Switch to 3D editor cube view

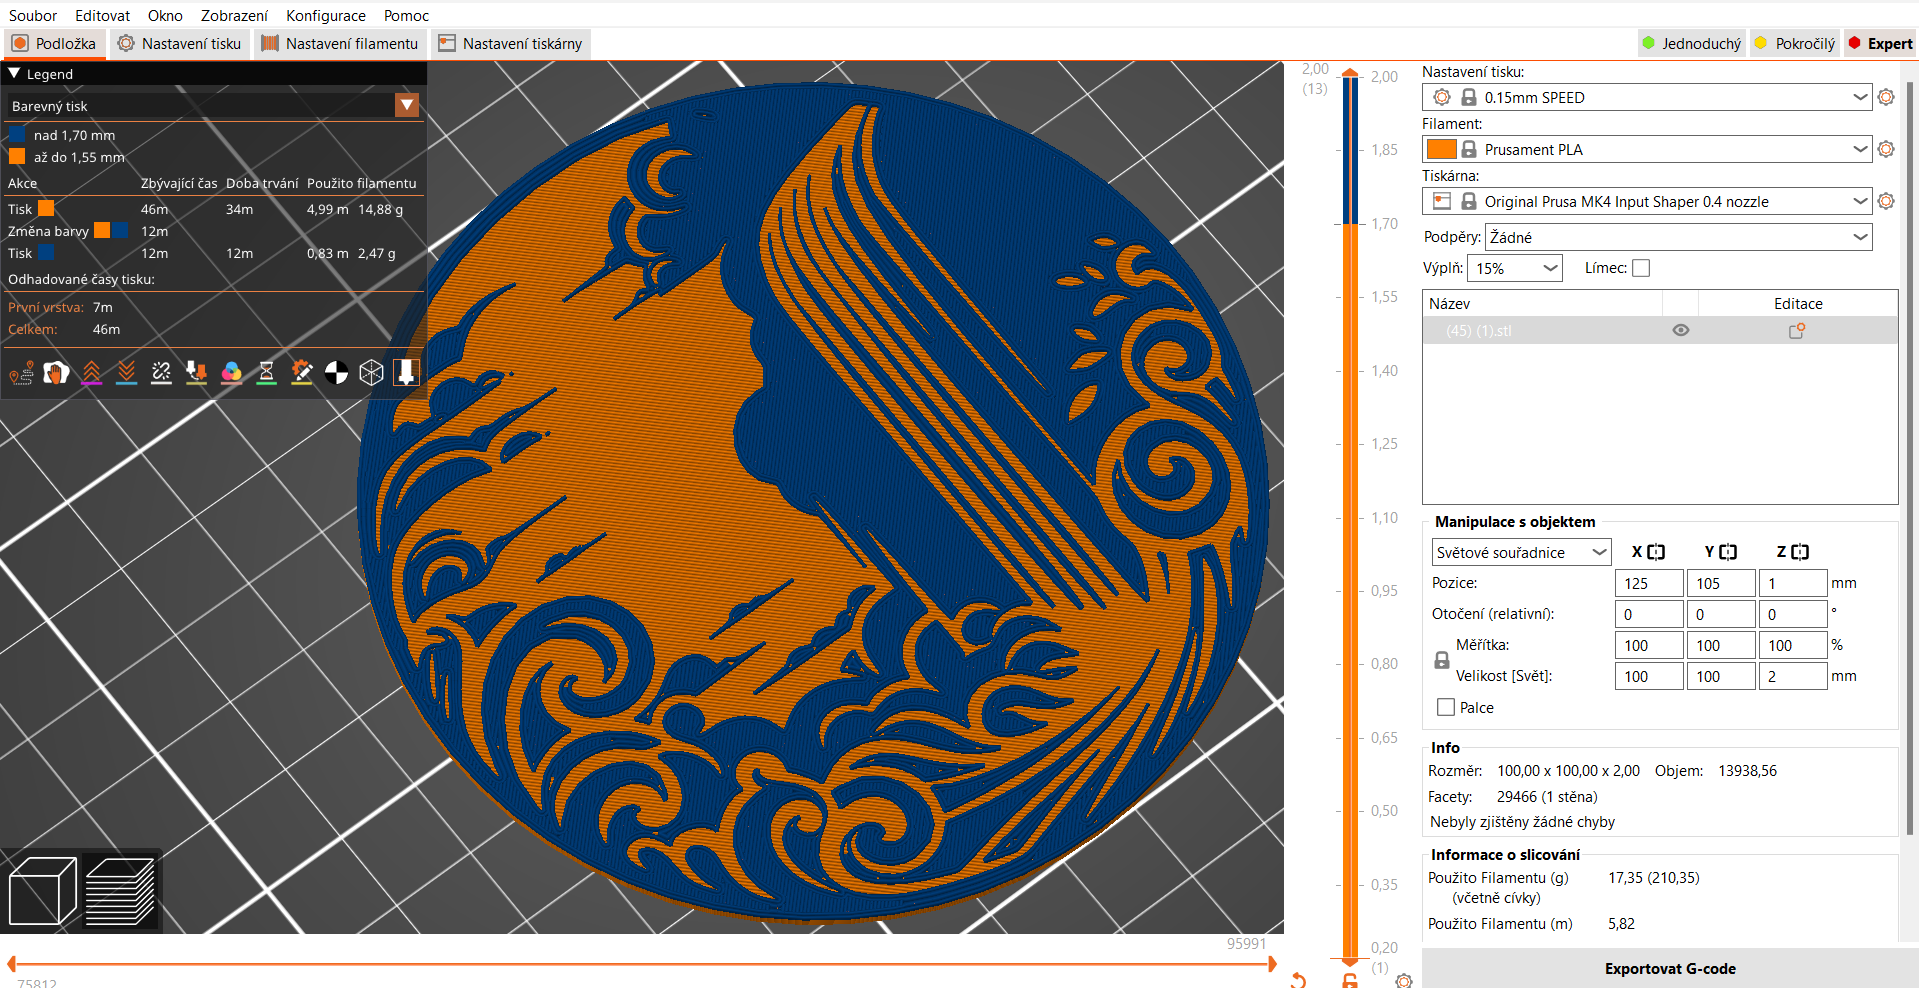coord(42,891)
